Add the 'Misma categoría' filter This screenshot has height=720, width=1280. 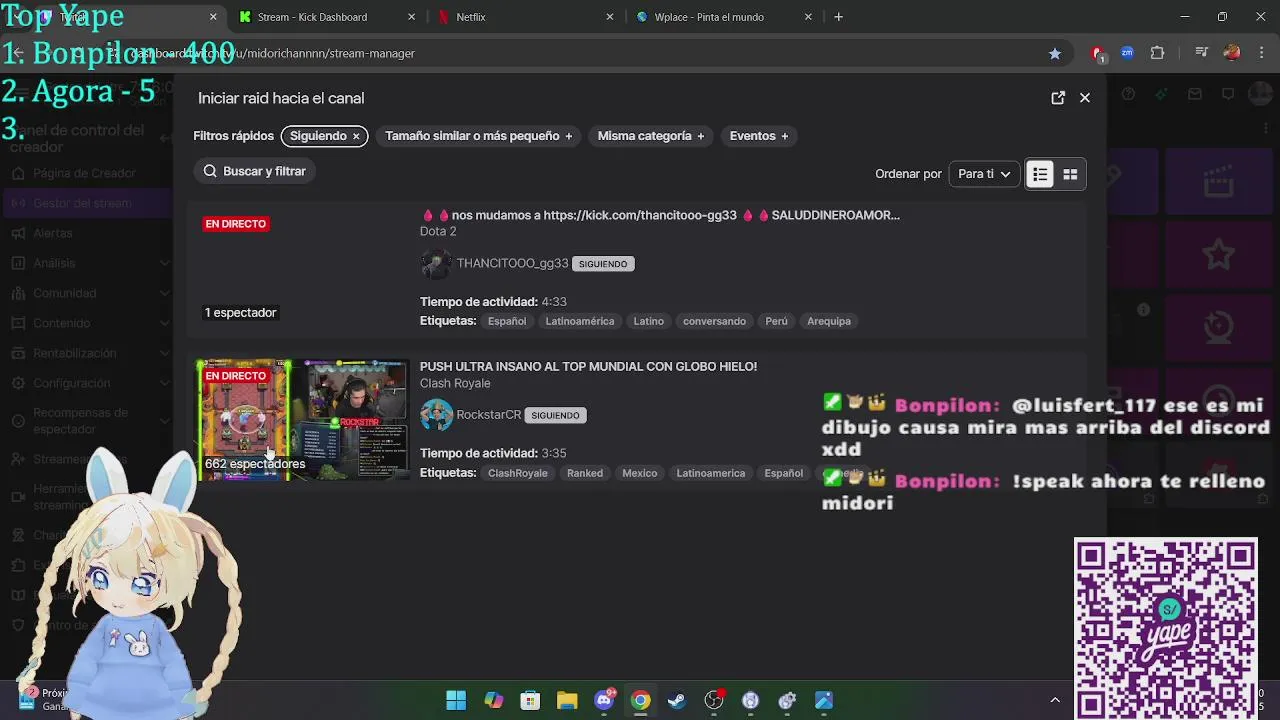[x=651, y=136]
